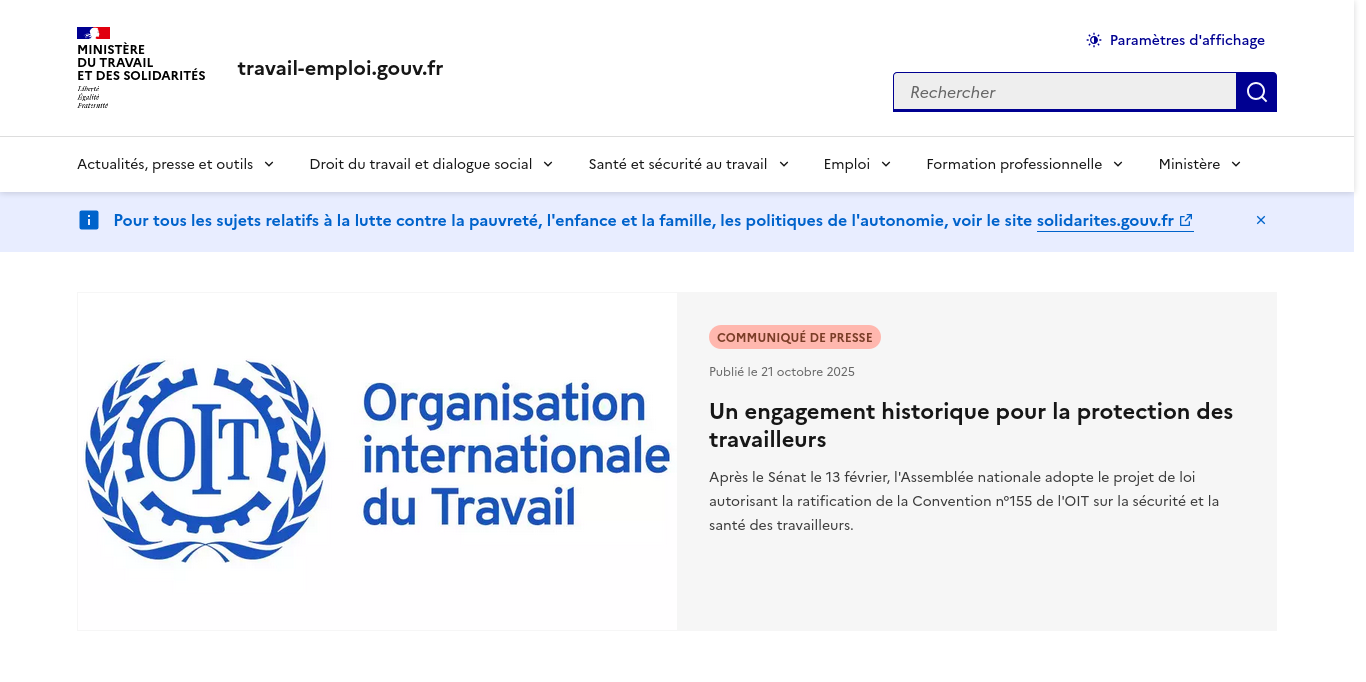This screenshot has height=682, width=1366.
Task: Click the magnifying glass search button
Action: pyautogui.click(x=1256, y=92)
